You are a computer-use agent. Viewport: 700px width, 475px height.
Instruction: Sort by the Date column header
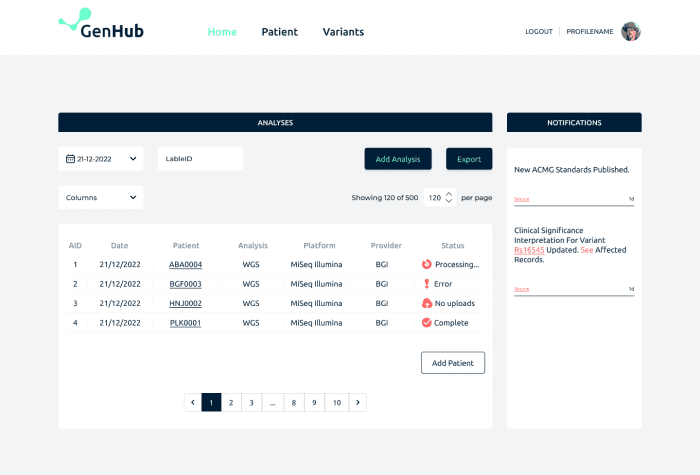pos(120,246)
